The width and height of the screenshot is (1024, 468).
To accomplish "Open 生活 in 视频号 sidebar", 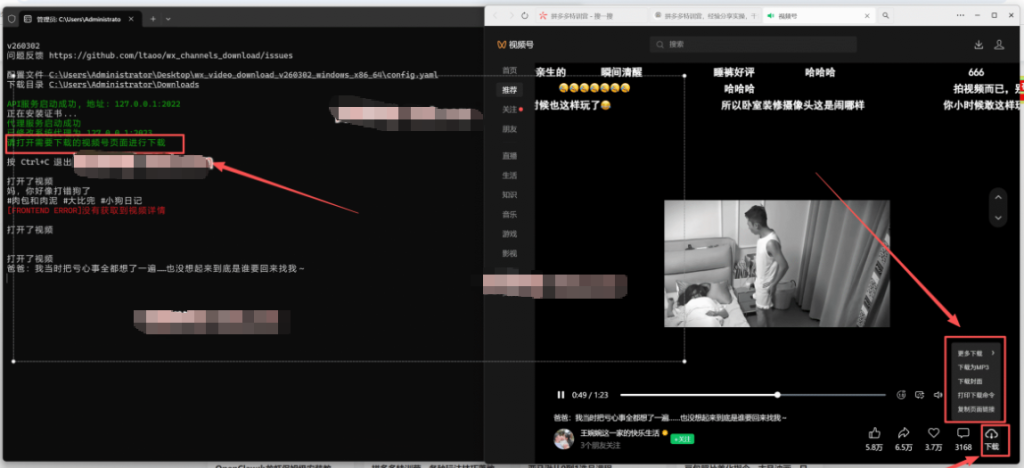I will pos(509,176).
